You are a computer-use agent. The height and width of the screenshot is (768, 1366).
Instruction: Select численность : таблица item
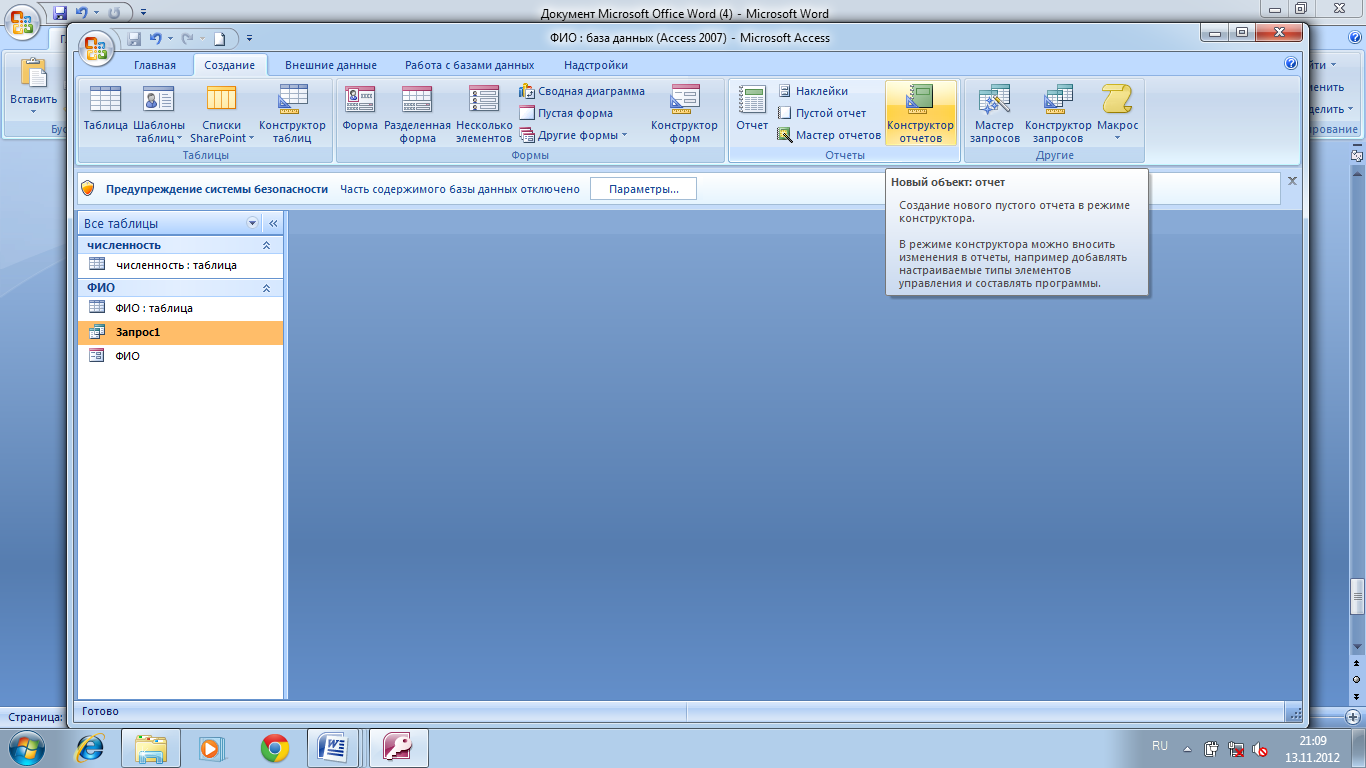(x=180, y=265)
